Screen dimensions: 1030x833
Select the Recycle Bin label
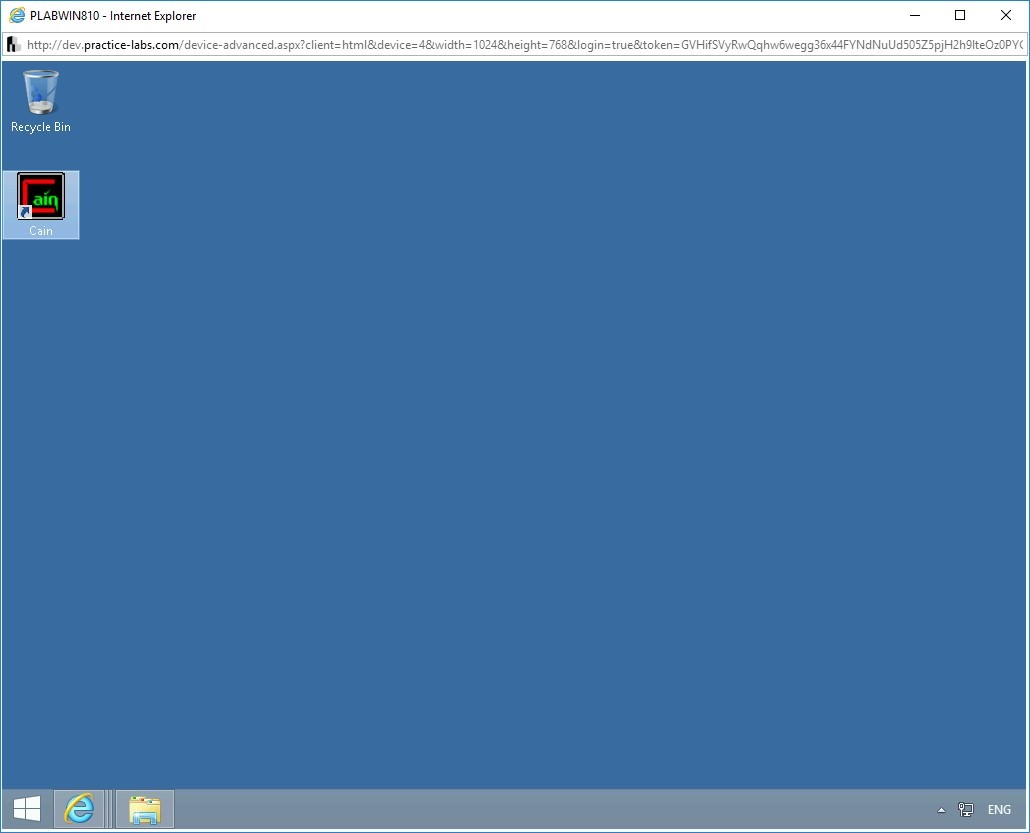[x=40, y=127]
